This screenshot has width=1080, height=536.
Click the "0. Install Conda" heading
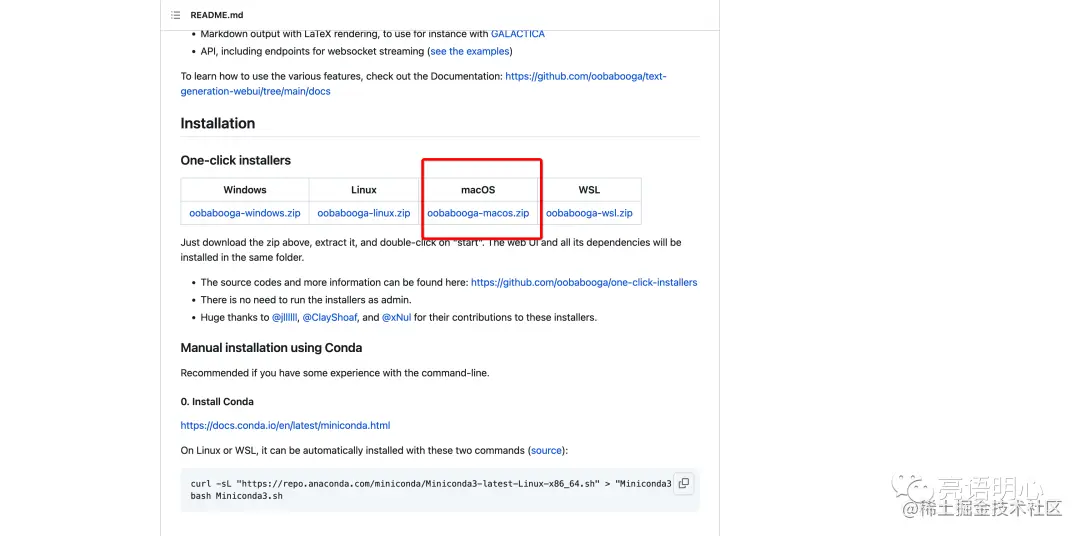pos(217,402)
